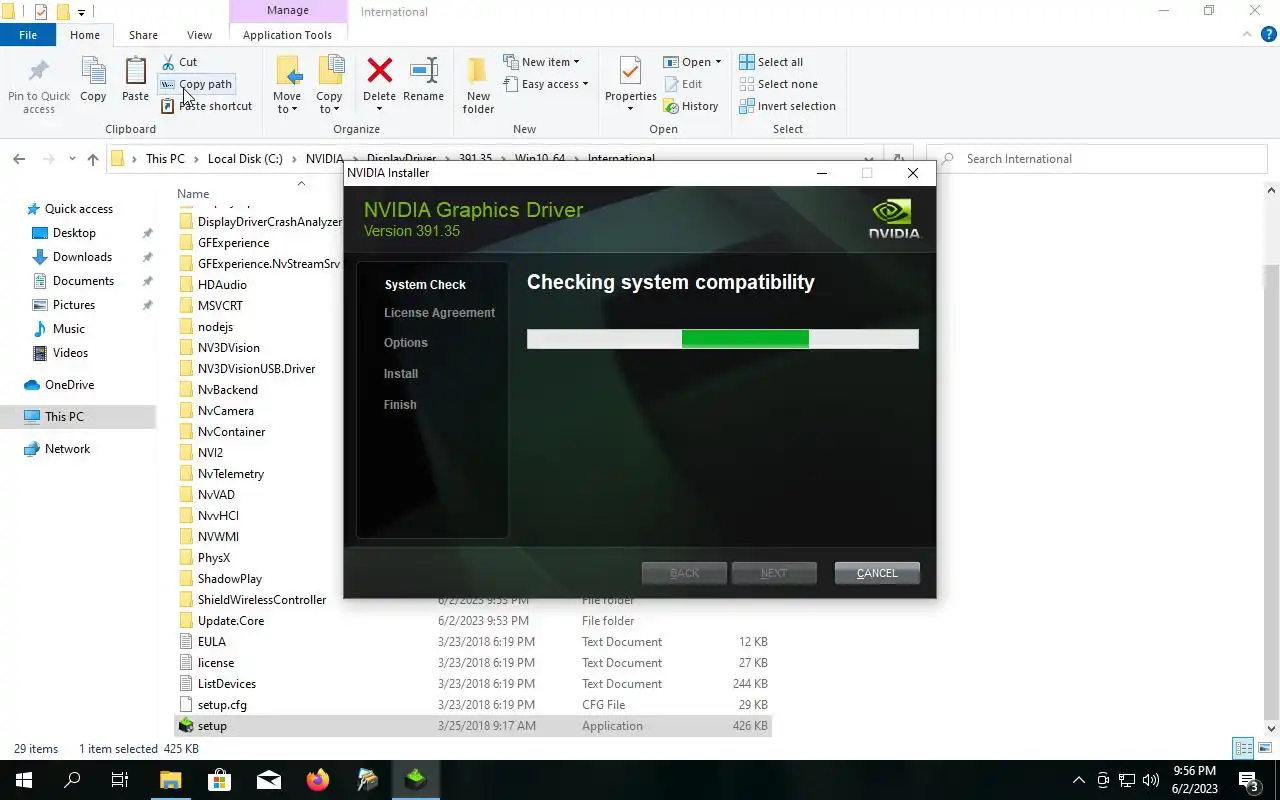Select Music in navigation pane
Screen dimensions: 1280x800
(x=68, y=329)
